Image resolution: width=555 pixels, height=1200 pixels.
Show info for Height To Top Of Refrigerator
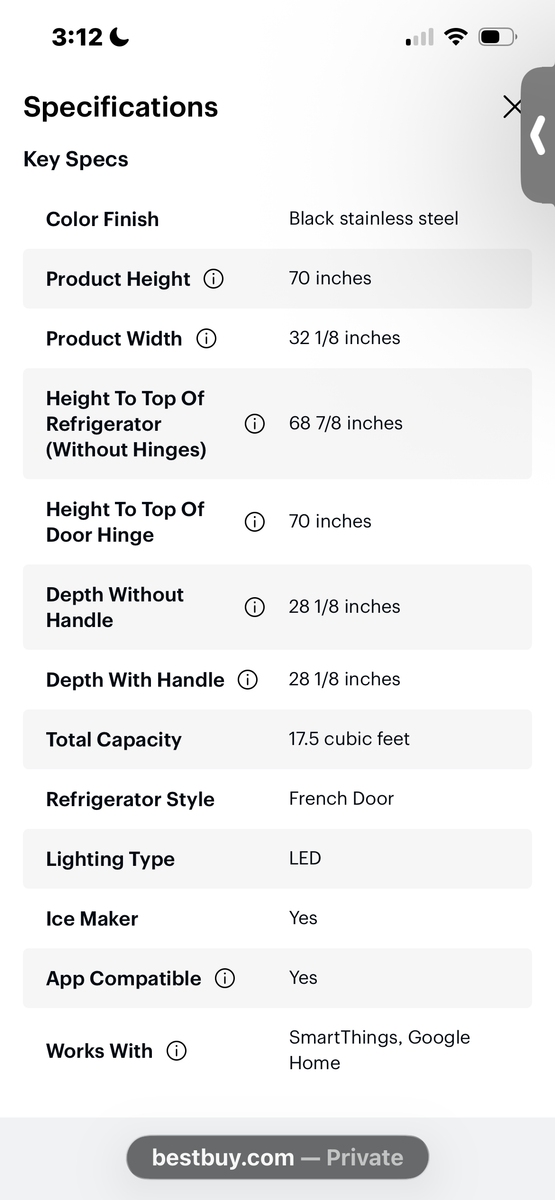click(x=255, y=424)
